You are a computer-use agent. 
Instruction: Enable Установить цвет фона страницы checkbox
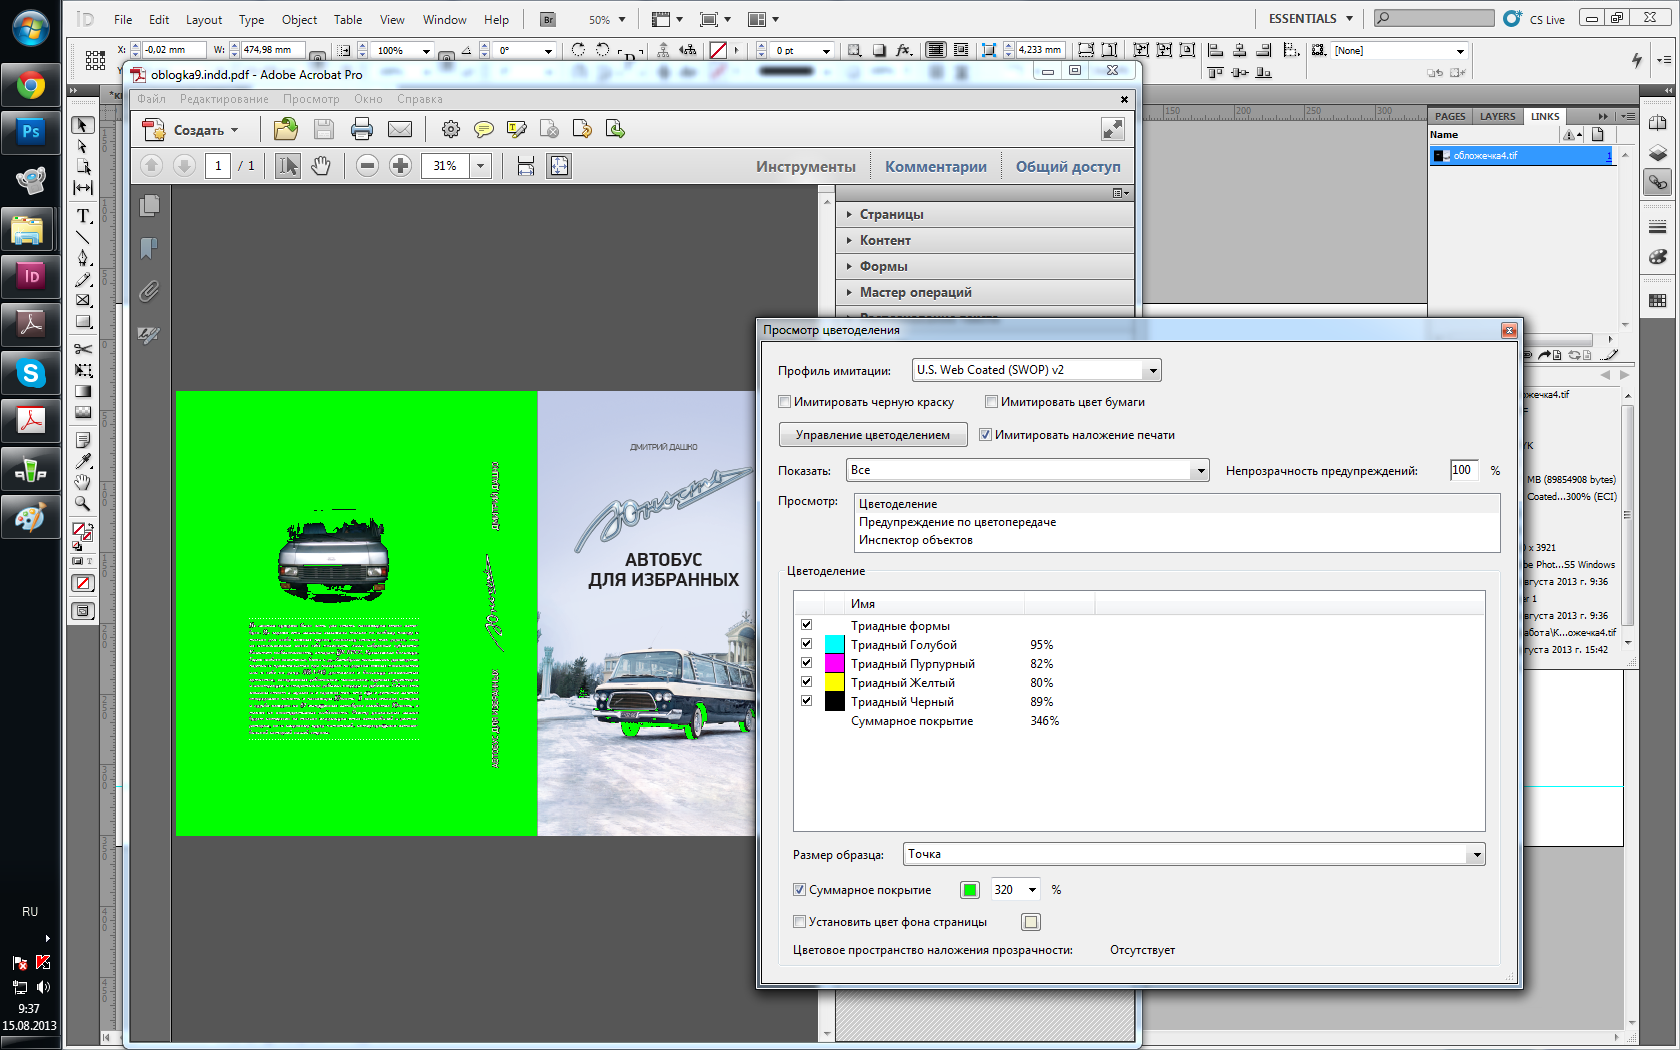[x=799, y=922]
